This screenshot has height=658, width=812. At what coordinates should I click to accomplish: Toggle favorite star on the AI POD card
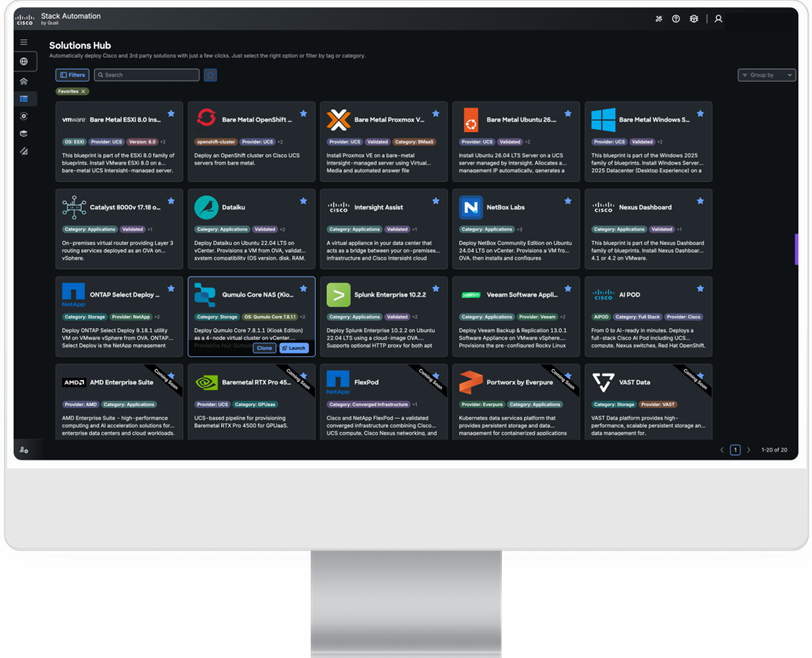pos(700,288)
